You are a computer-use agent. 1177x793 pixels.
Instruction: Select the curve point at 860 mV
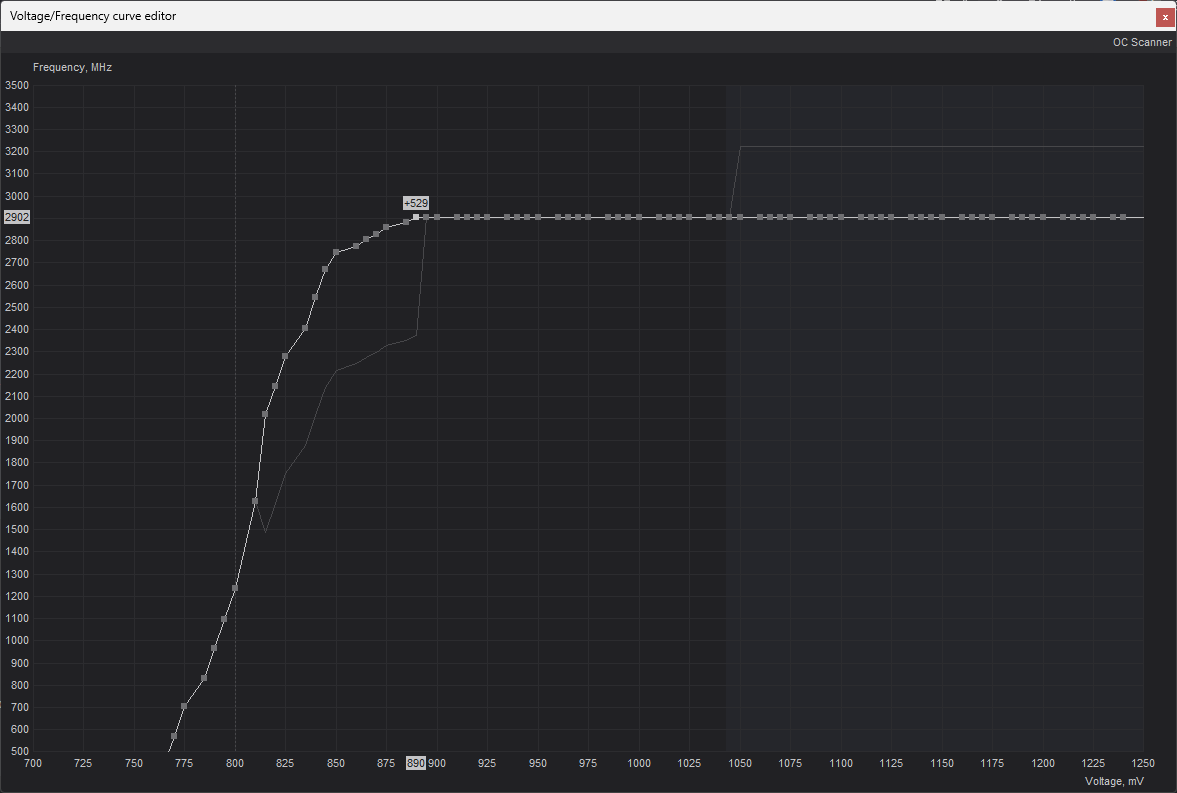pos(356,246)
